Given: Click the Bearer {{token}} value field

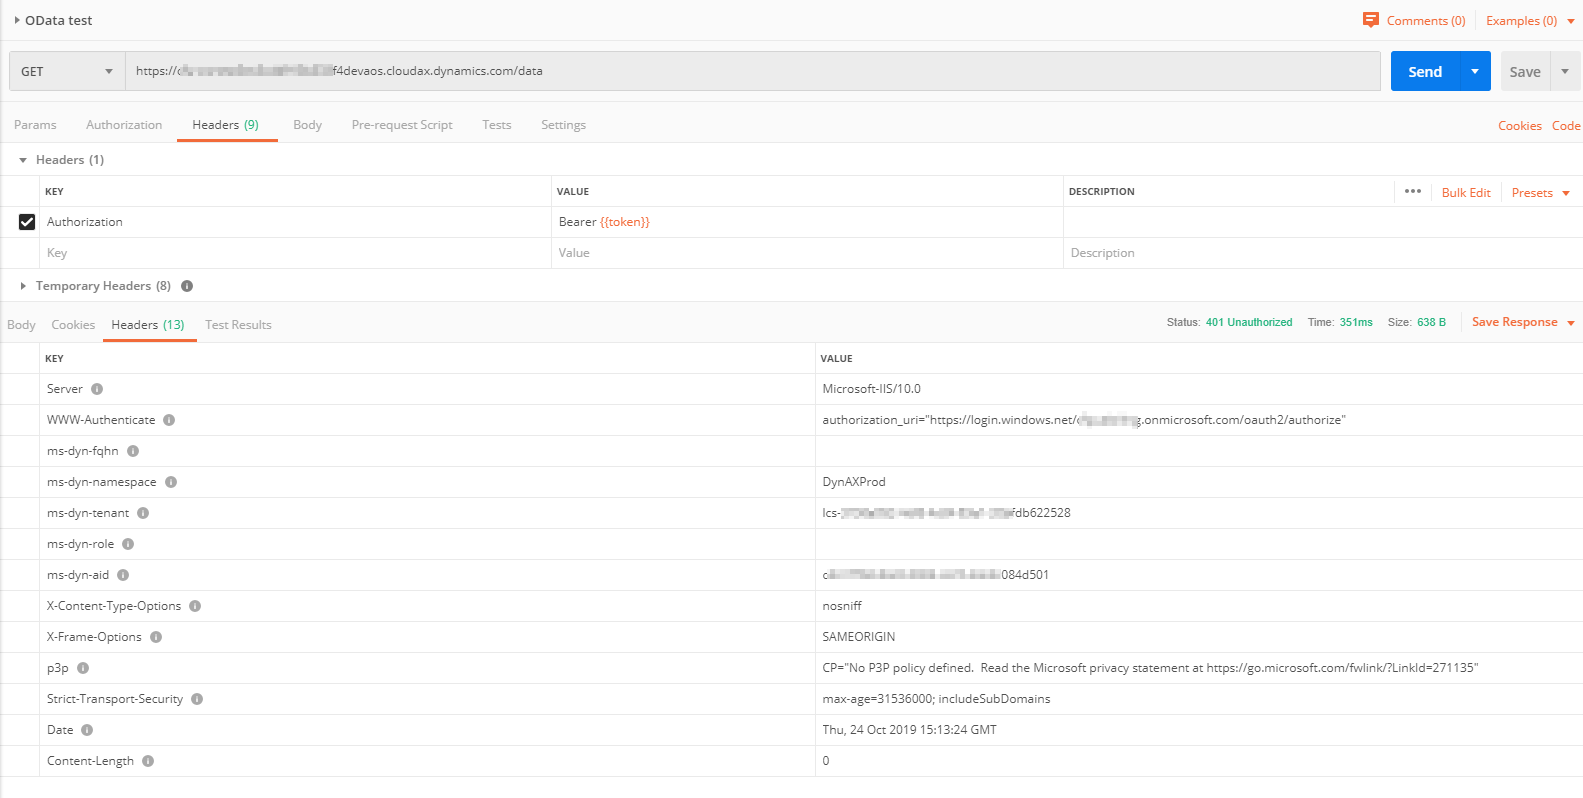Looking at the screenshot, I should [808, 222].
